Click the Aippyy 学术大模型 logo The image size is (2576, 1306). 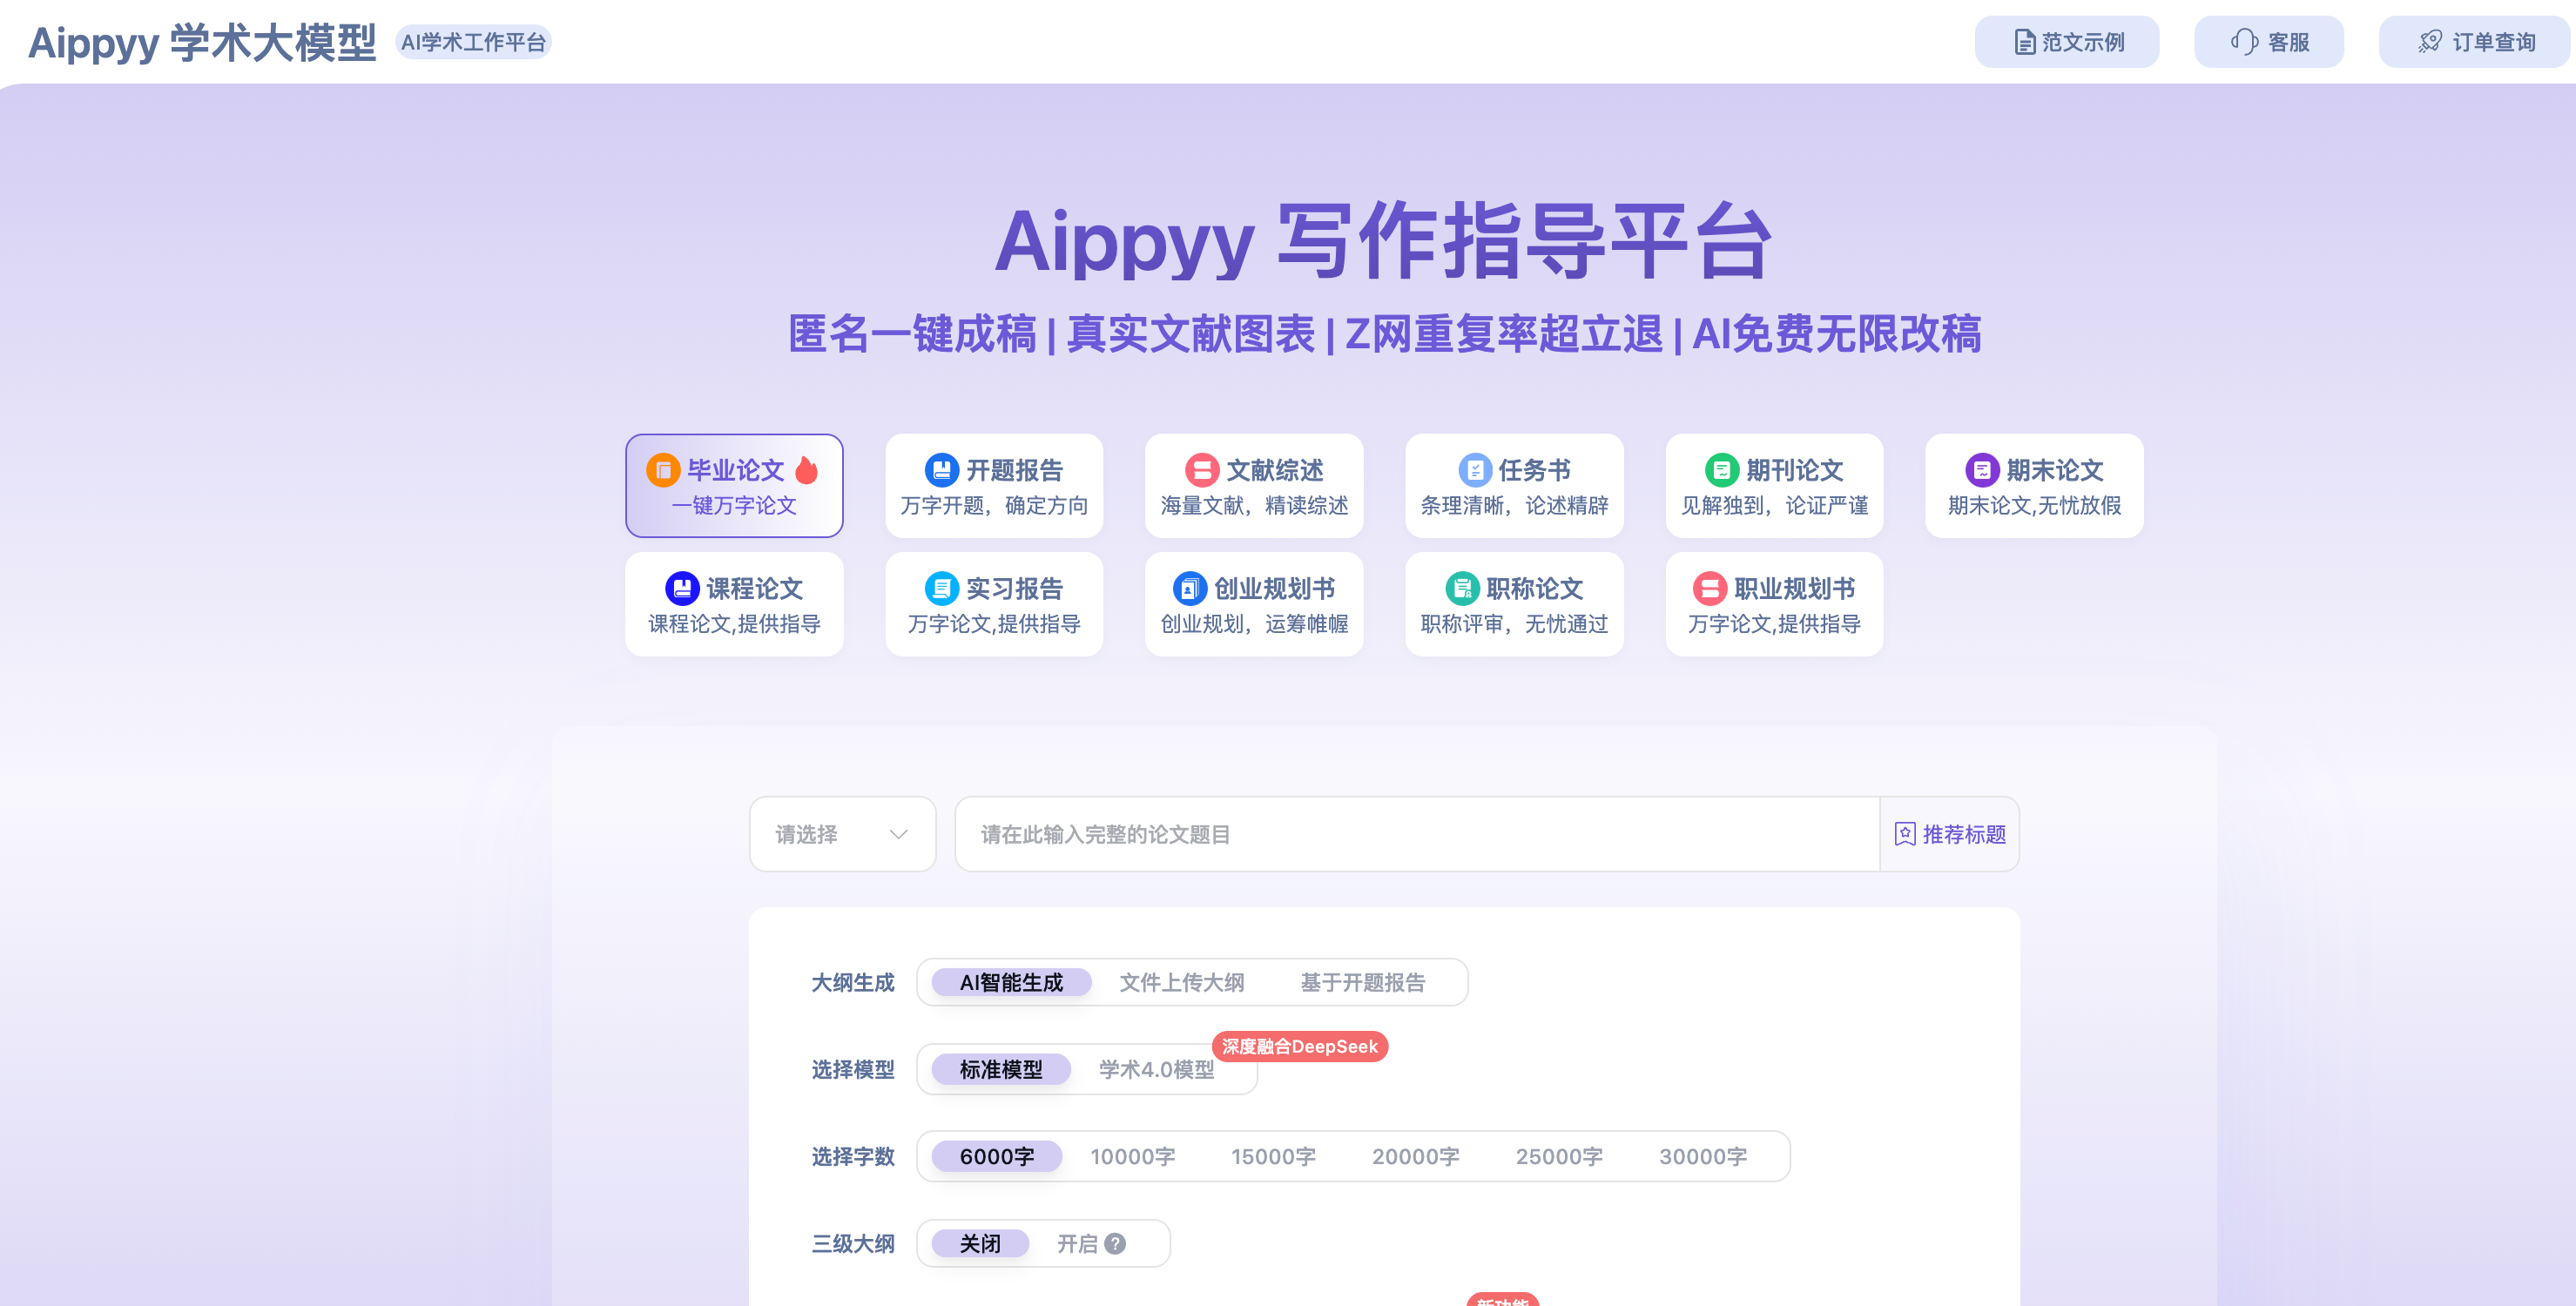pyautogui.click(x=202, y=42)
